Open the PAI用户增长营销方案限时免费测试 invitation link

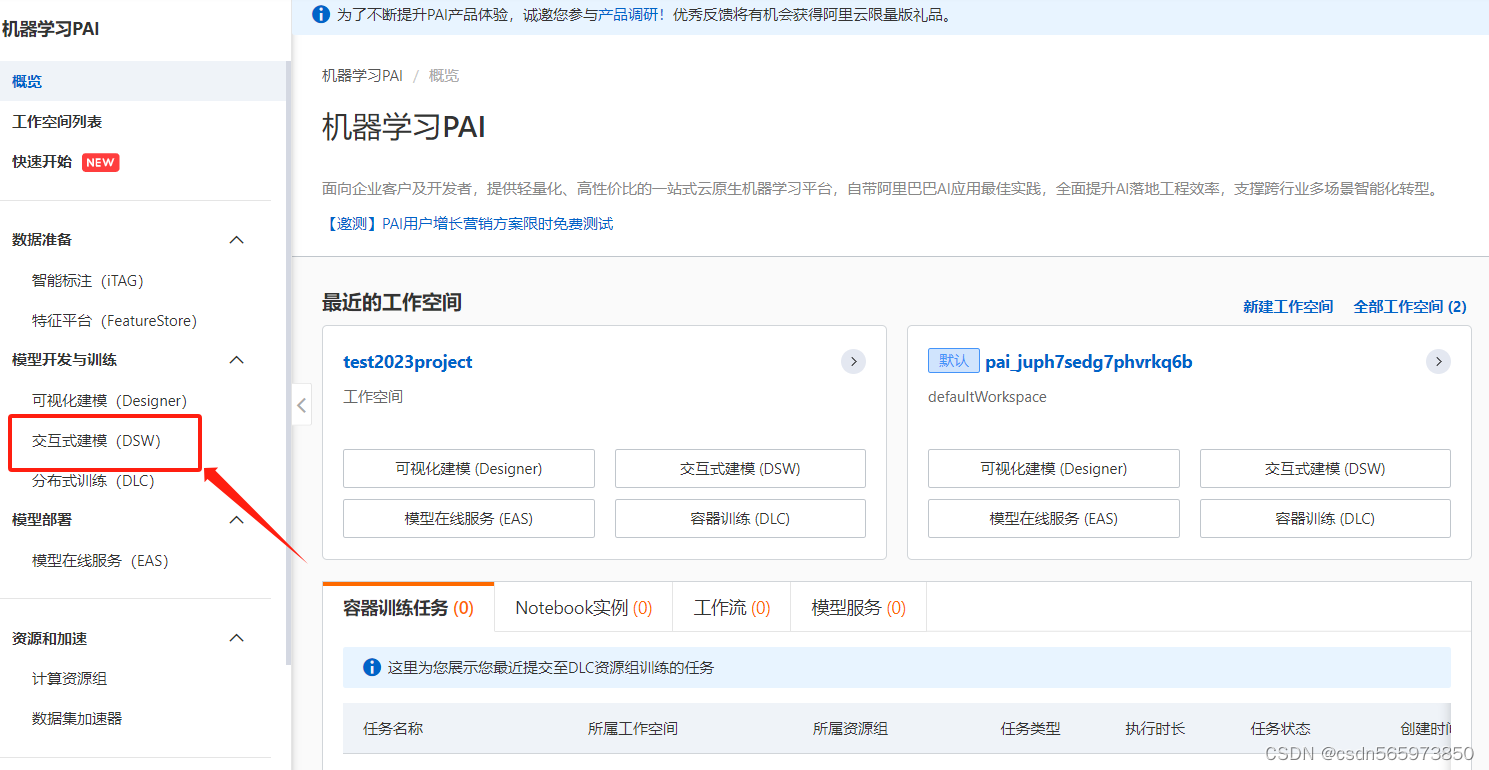point(468,224)
